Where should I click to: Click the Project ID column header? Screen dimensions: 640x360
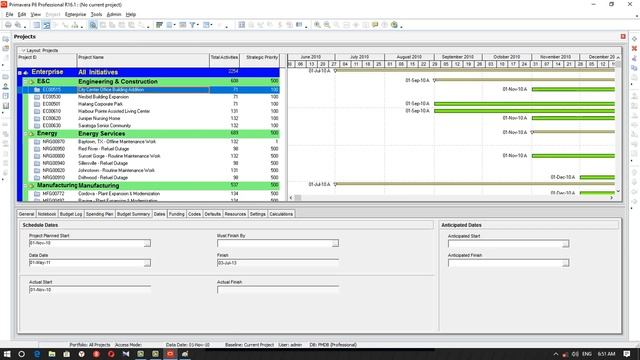tap(47, 60)
